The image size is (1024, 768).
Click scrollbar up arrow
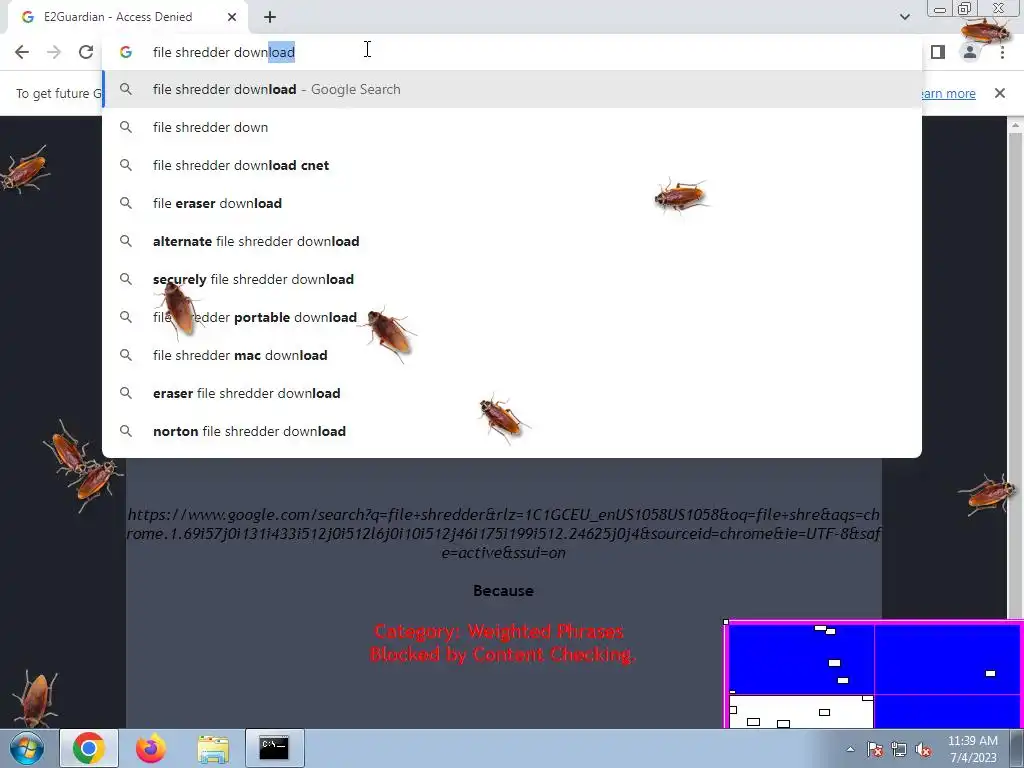[x=1016, y=125]
